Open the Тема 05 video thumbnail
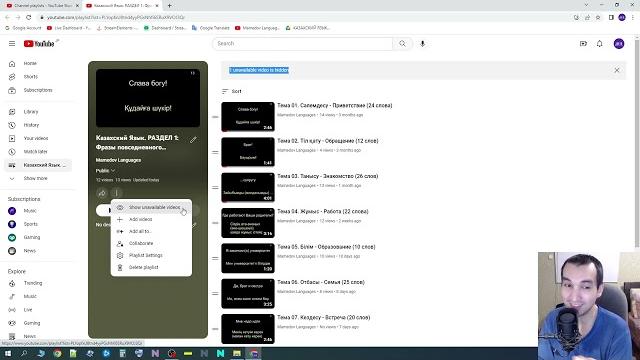This screenshot has height=360, width=640. click(248, 258)
